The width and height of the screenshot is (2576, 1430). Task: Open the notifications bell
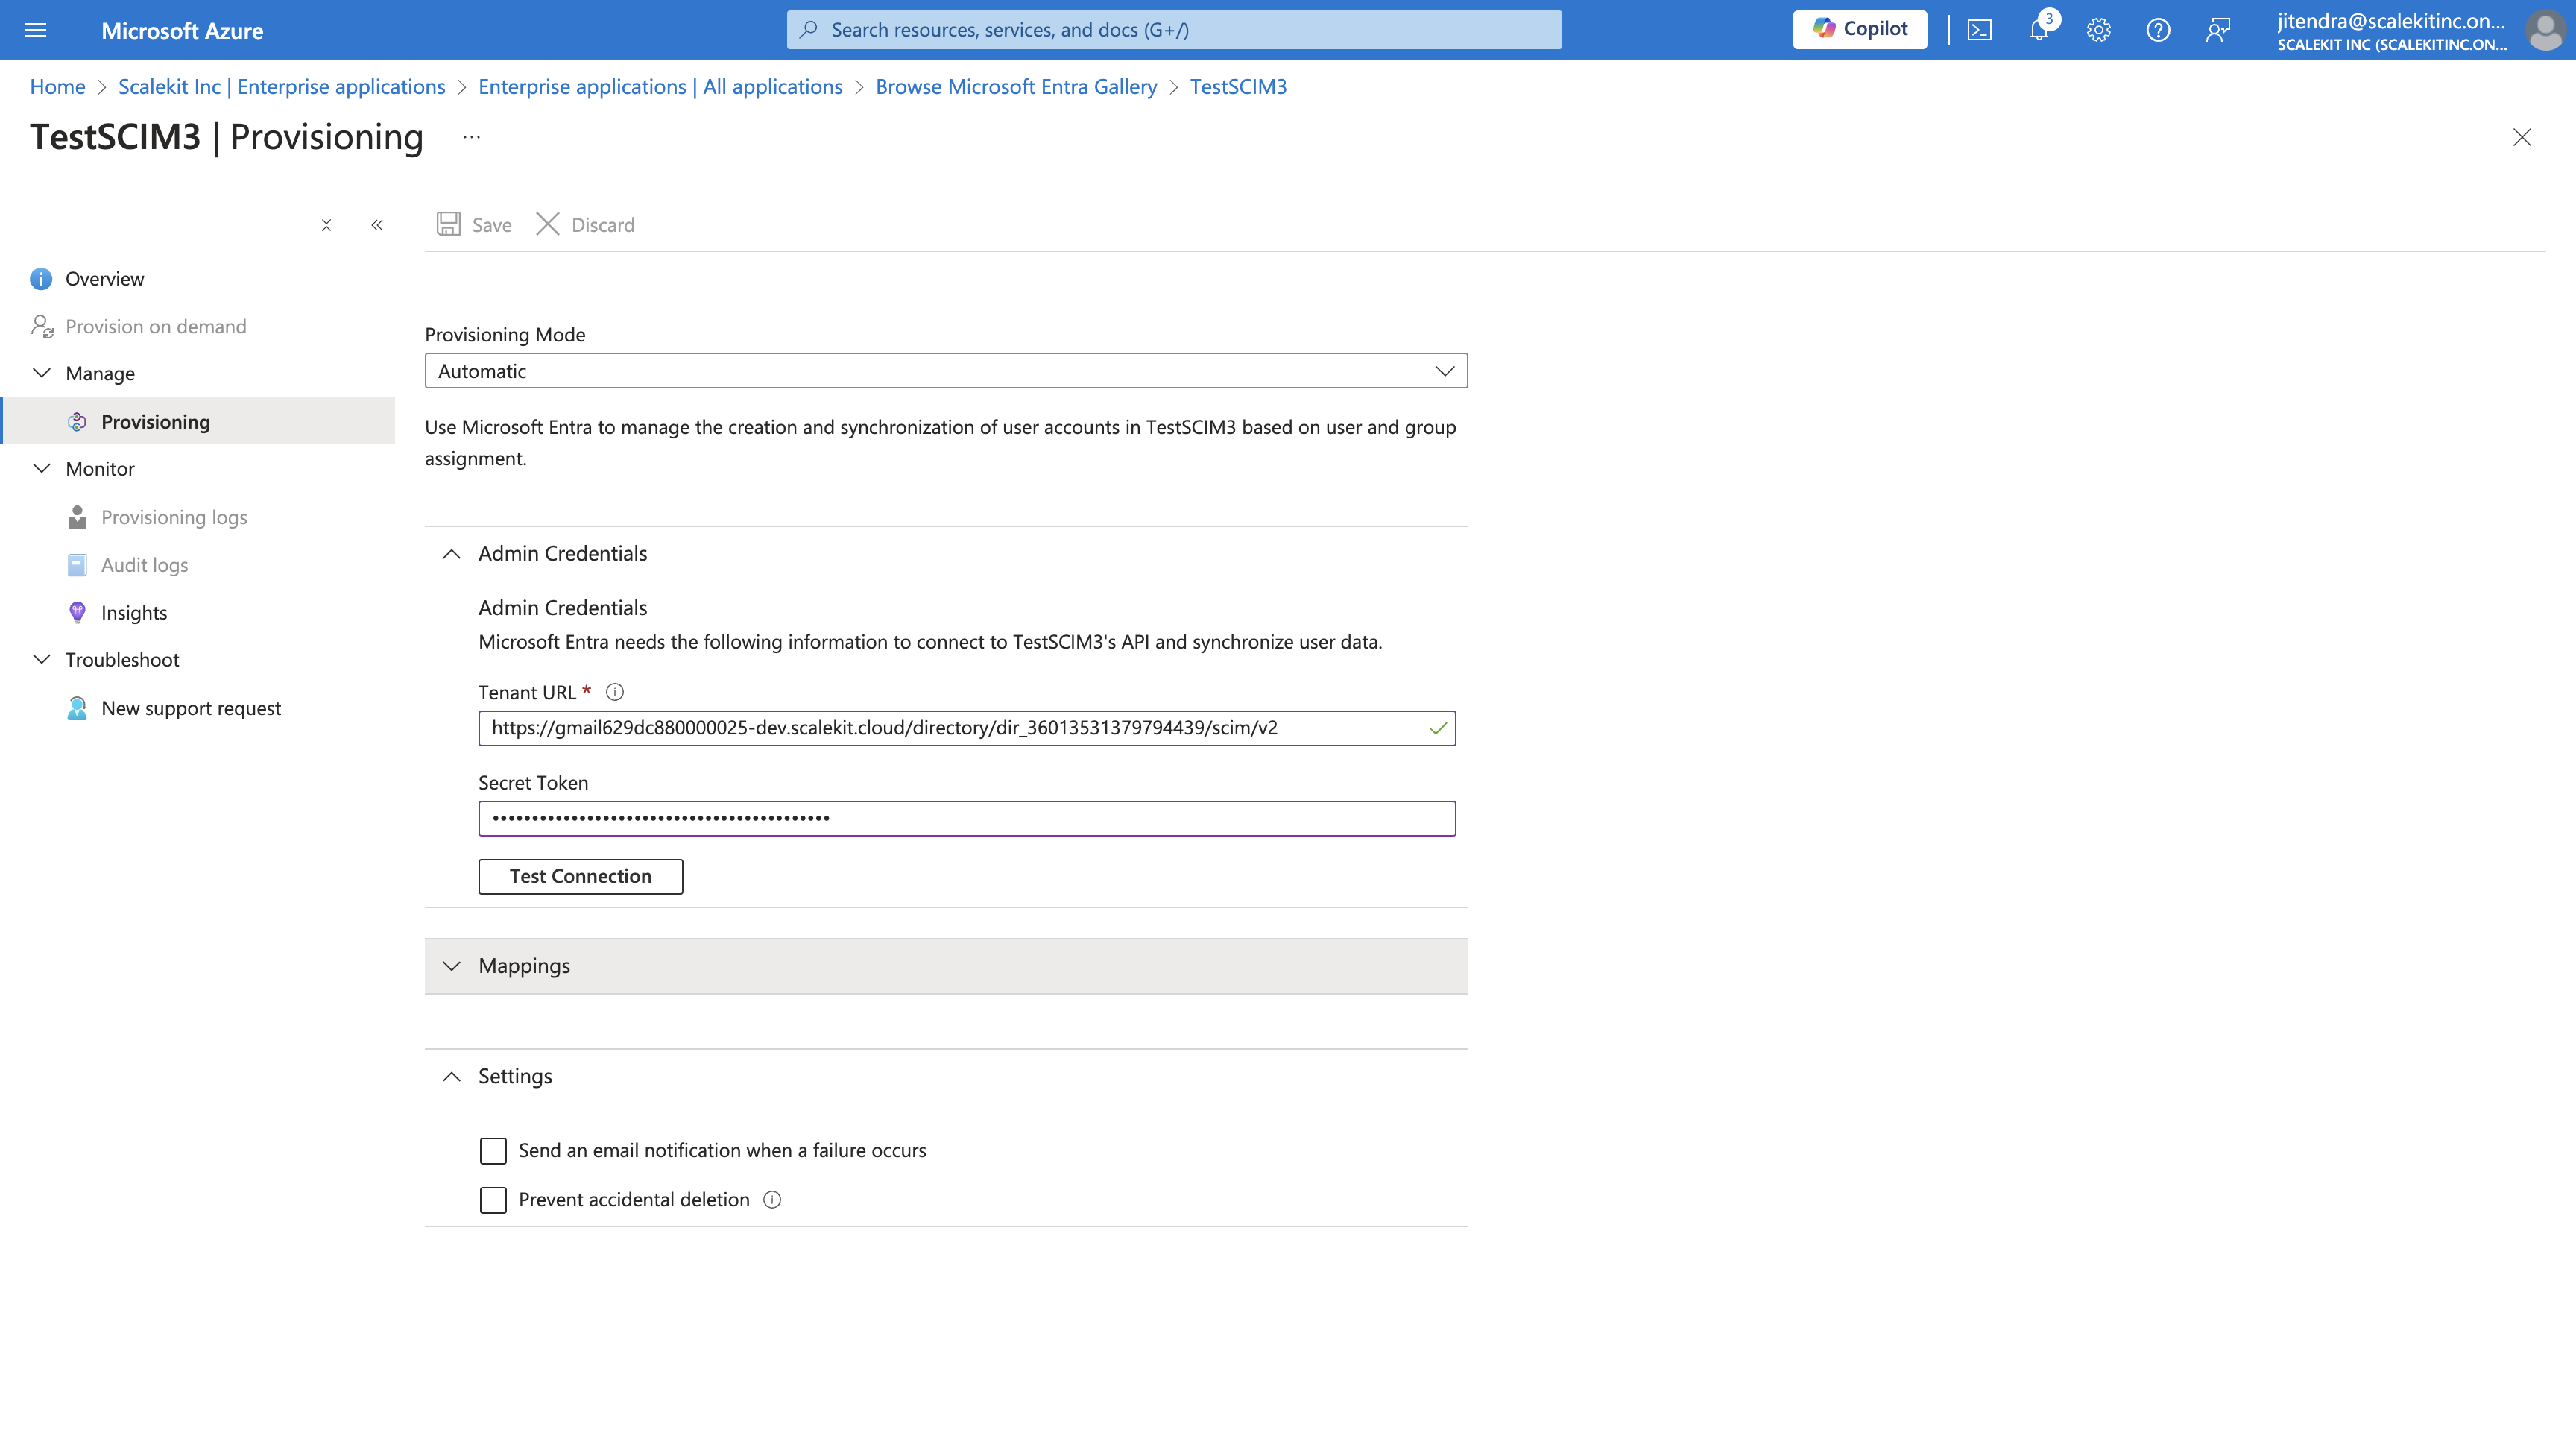[2039, 30]
